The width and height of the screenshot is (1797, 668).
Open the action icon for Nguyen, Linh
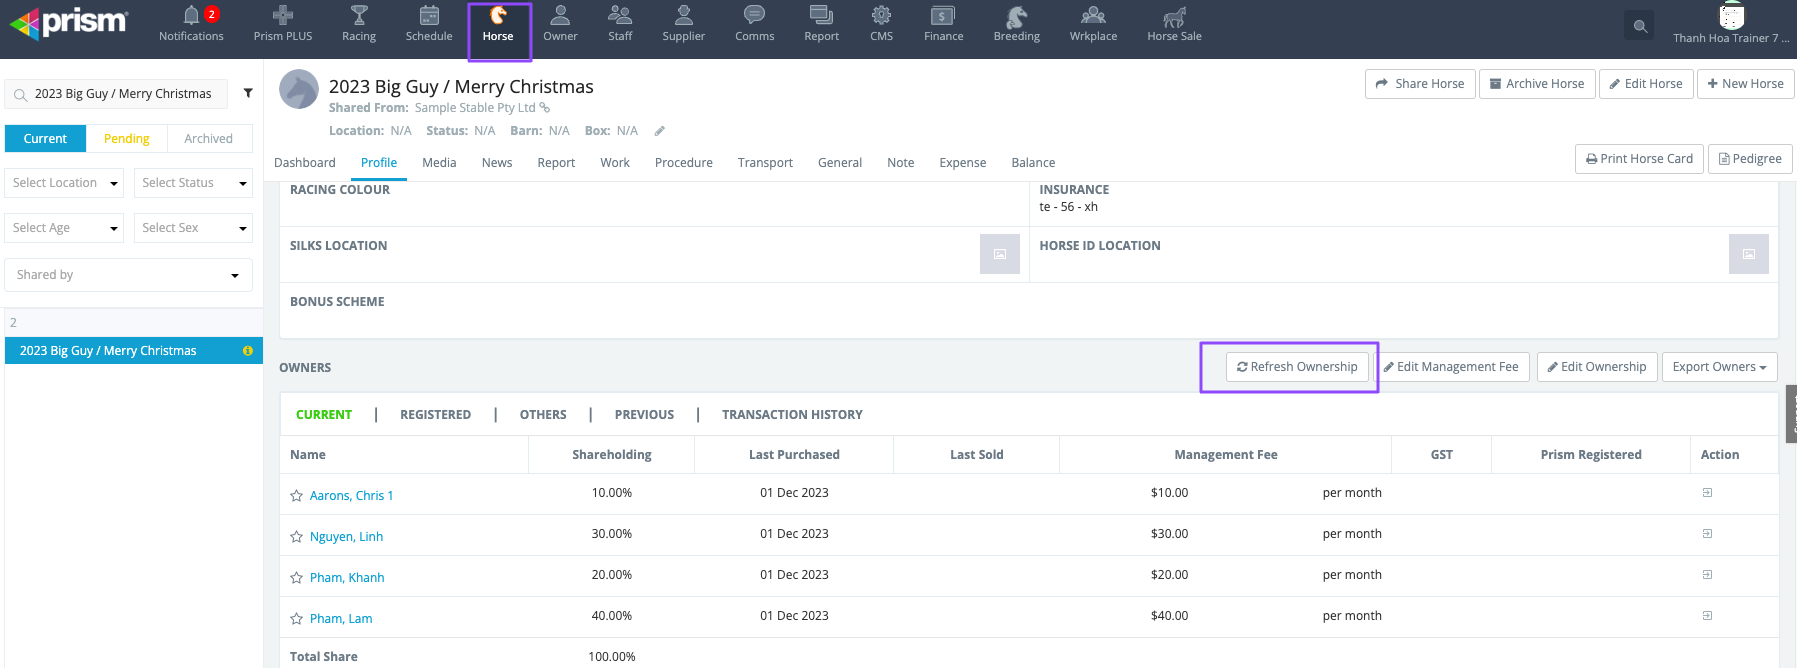pos(1707,534)
